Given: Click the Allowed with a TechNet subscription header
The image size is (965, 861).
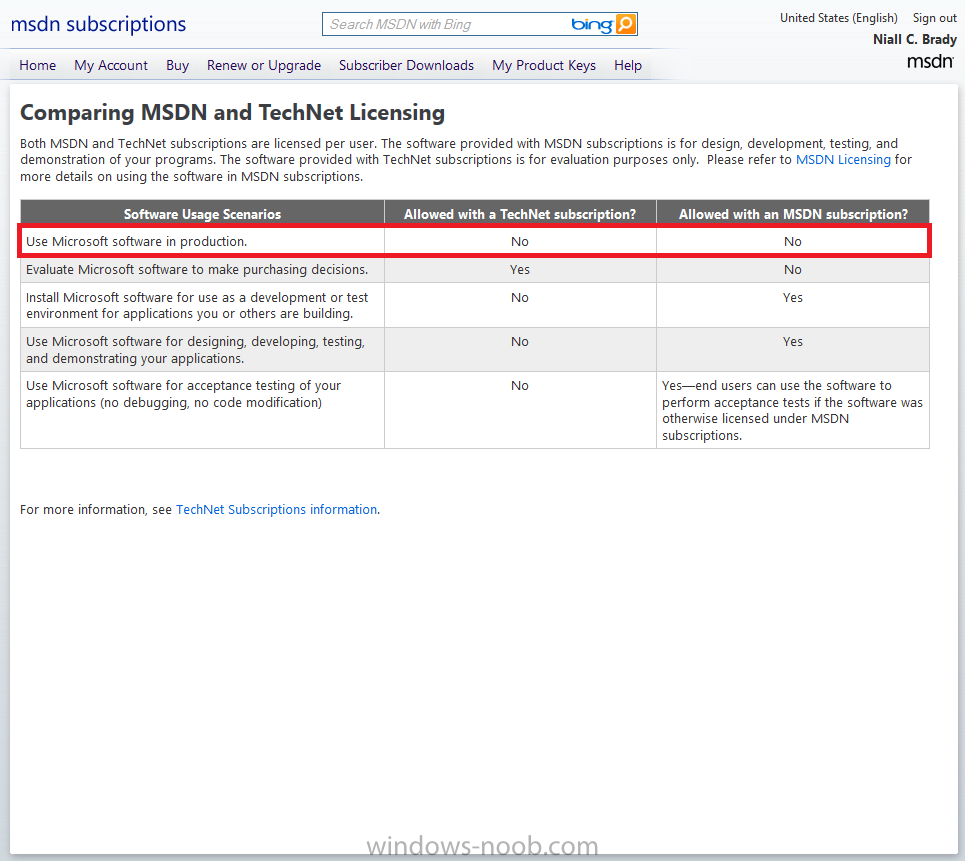Looking at the screenshot, I should tap(520, 214).
